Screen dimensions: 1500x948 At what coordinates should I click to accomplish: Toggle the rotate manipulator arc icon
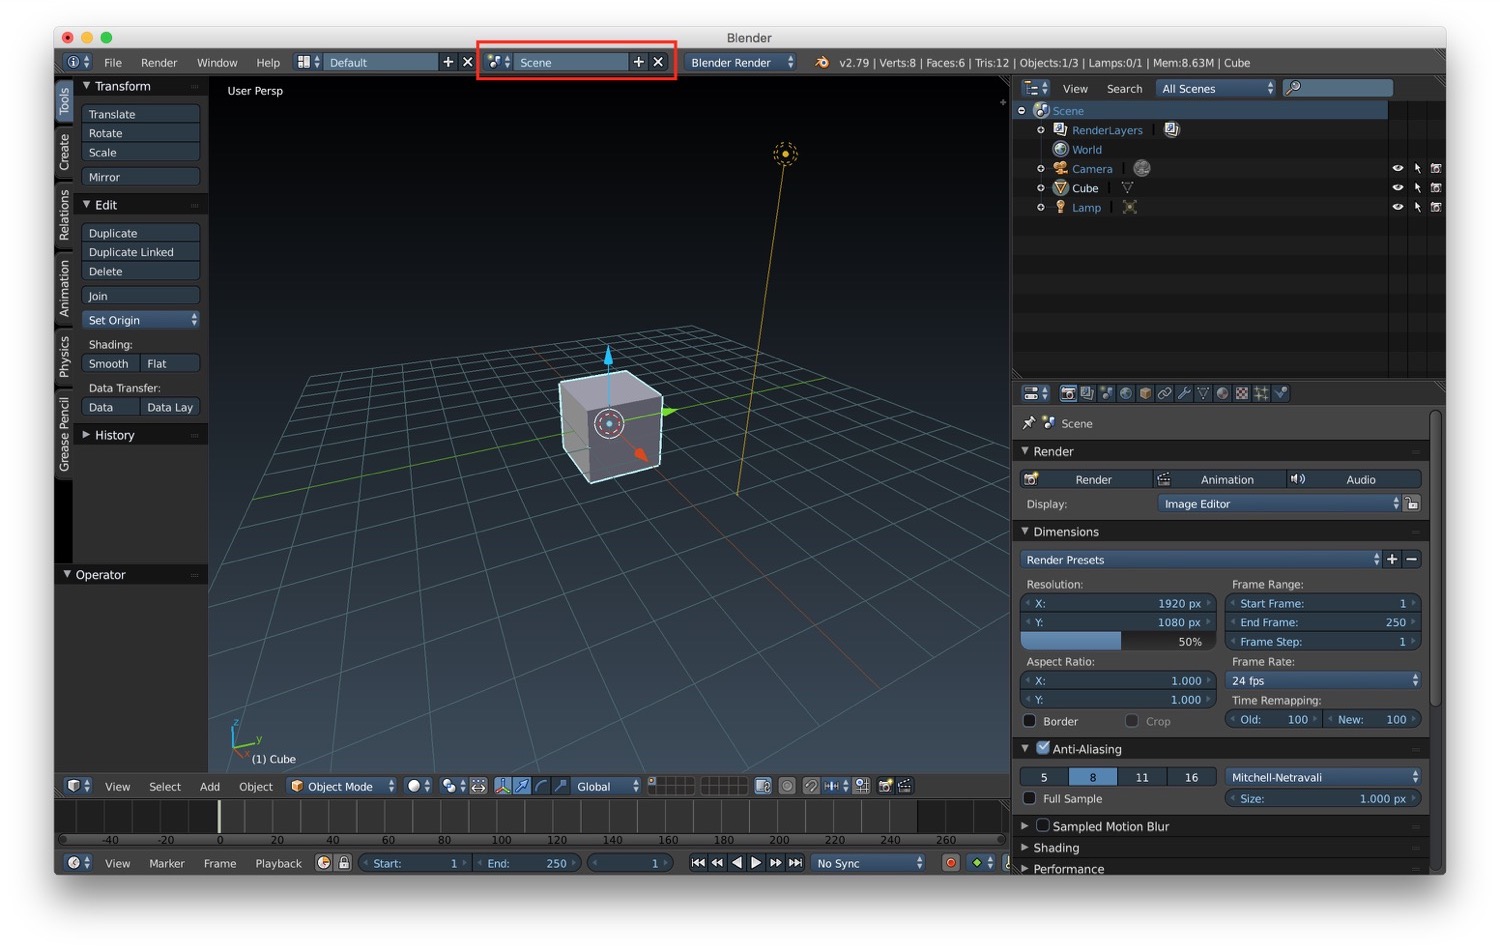tap(541, 786)
